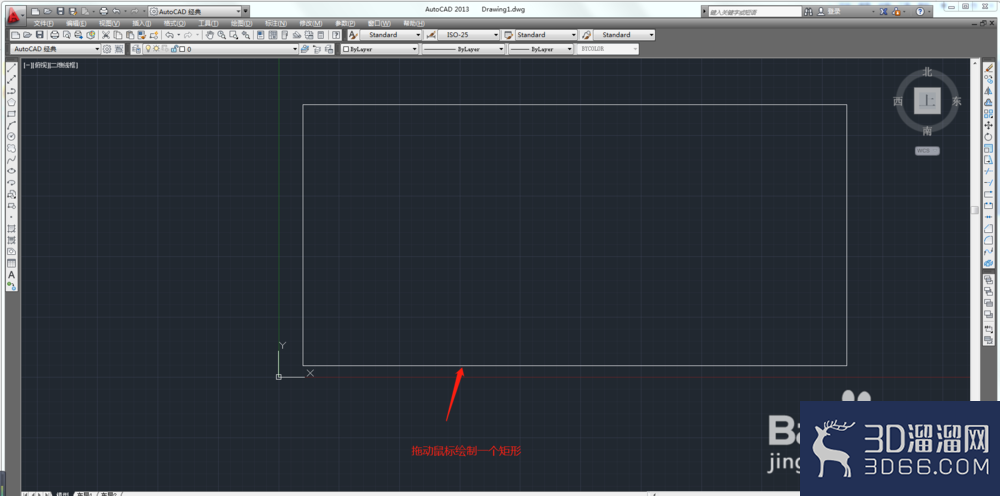Click the WCS coordinate system button
1000x496 pixels.
click(x=927, y=151)
